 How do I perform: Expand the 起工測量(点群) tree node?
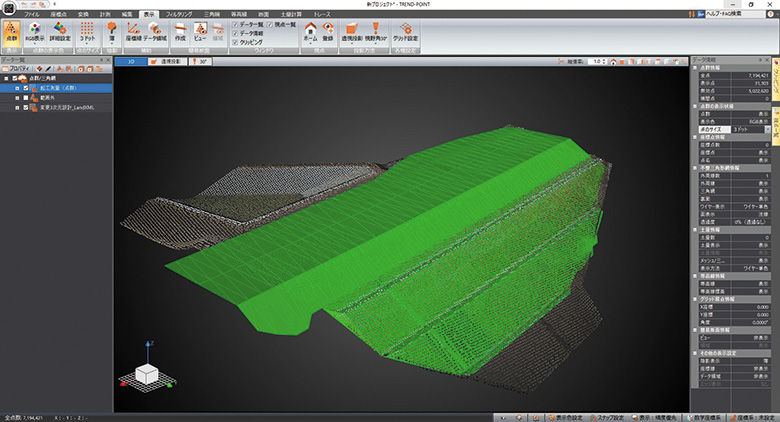(17, 88)
